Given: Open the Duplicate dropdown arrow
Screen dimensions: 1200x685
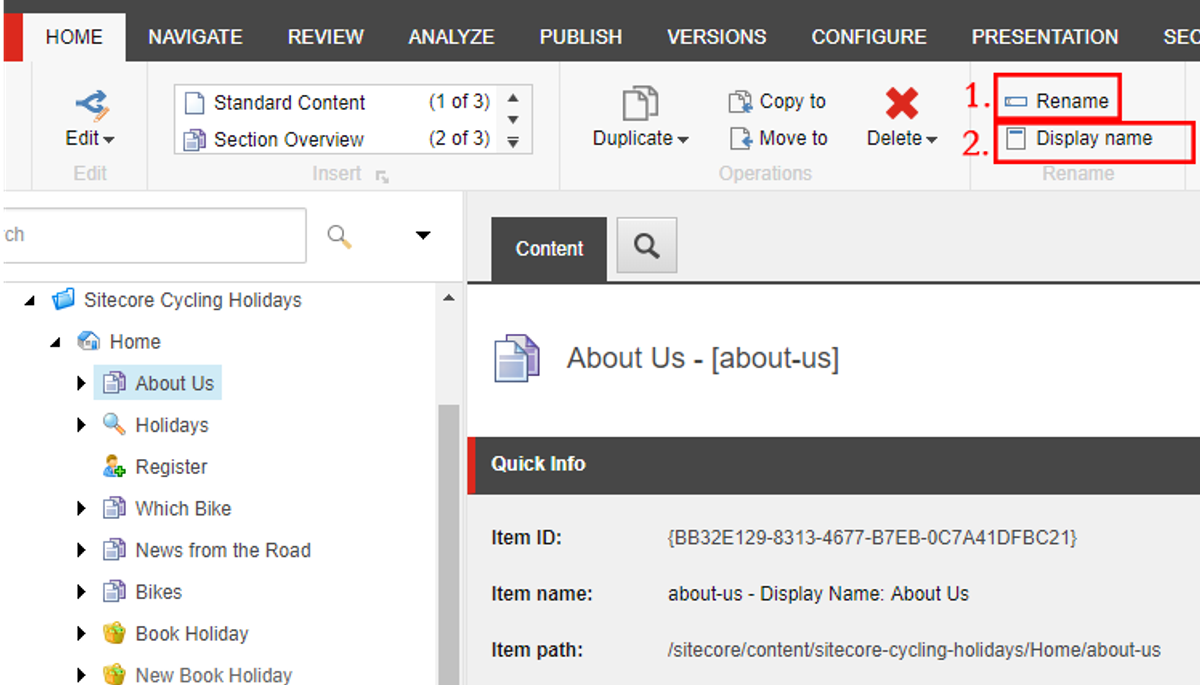Looking at the screenshot, I should (683, 140).
